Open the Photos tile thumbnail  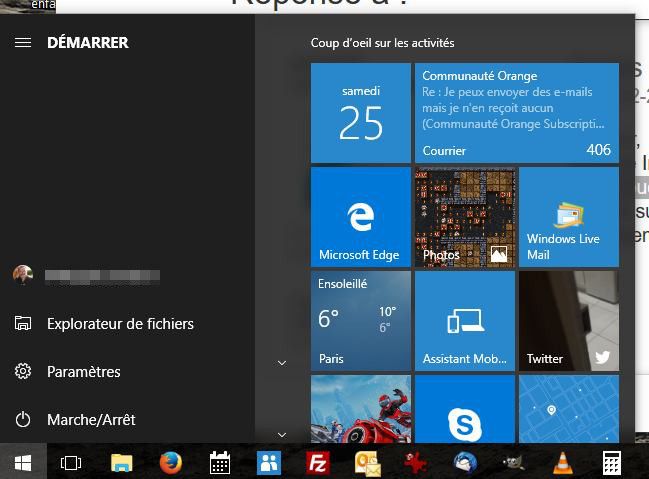coord(464,217)
